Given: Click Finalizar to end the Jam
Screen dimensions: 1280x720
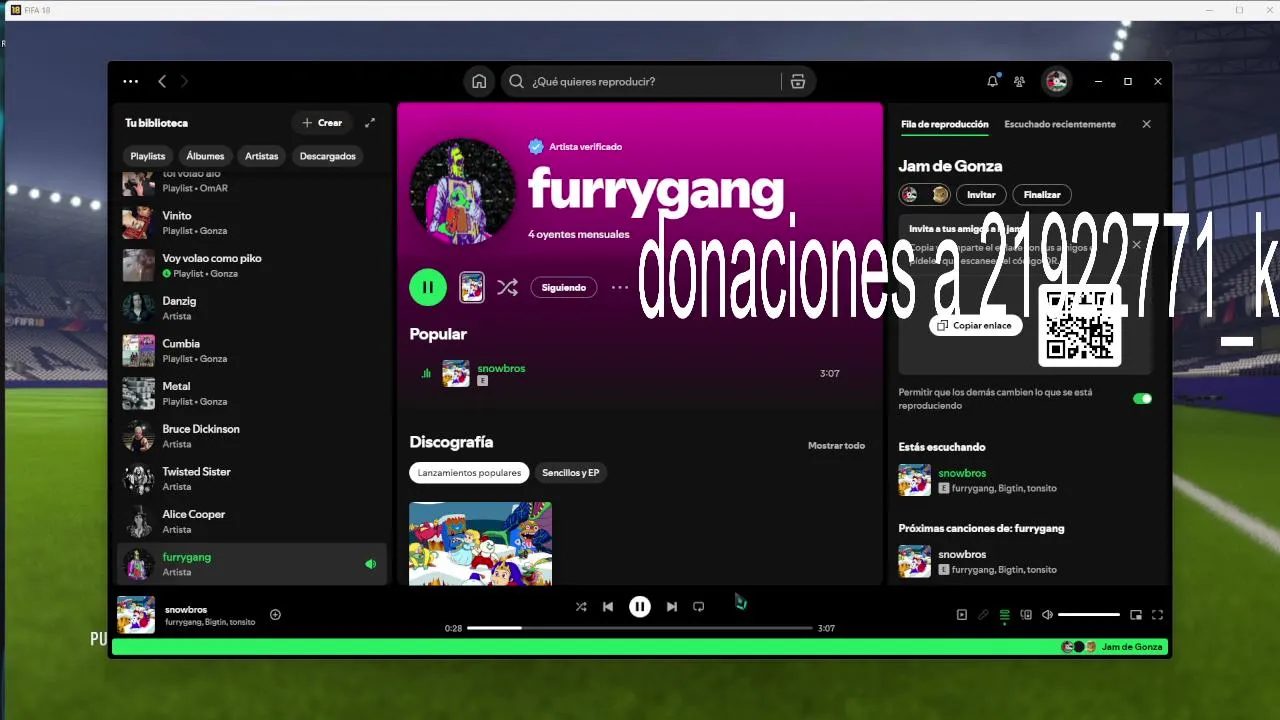Looking at the screenshot, I should pos(1042,195).
